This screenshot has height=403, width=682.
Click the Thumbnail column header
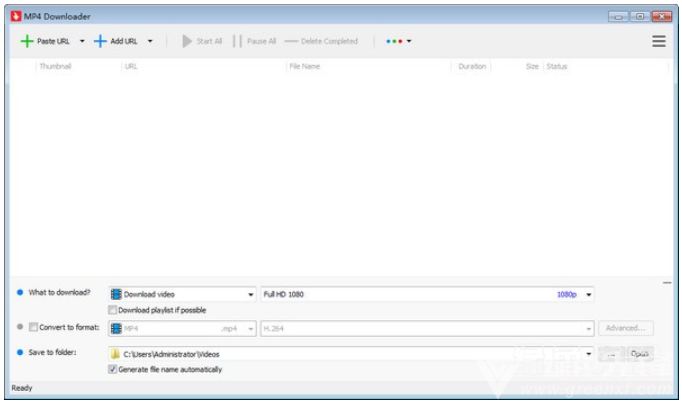click(55, 66)
